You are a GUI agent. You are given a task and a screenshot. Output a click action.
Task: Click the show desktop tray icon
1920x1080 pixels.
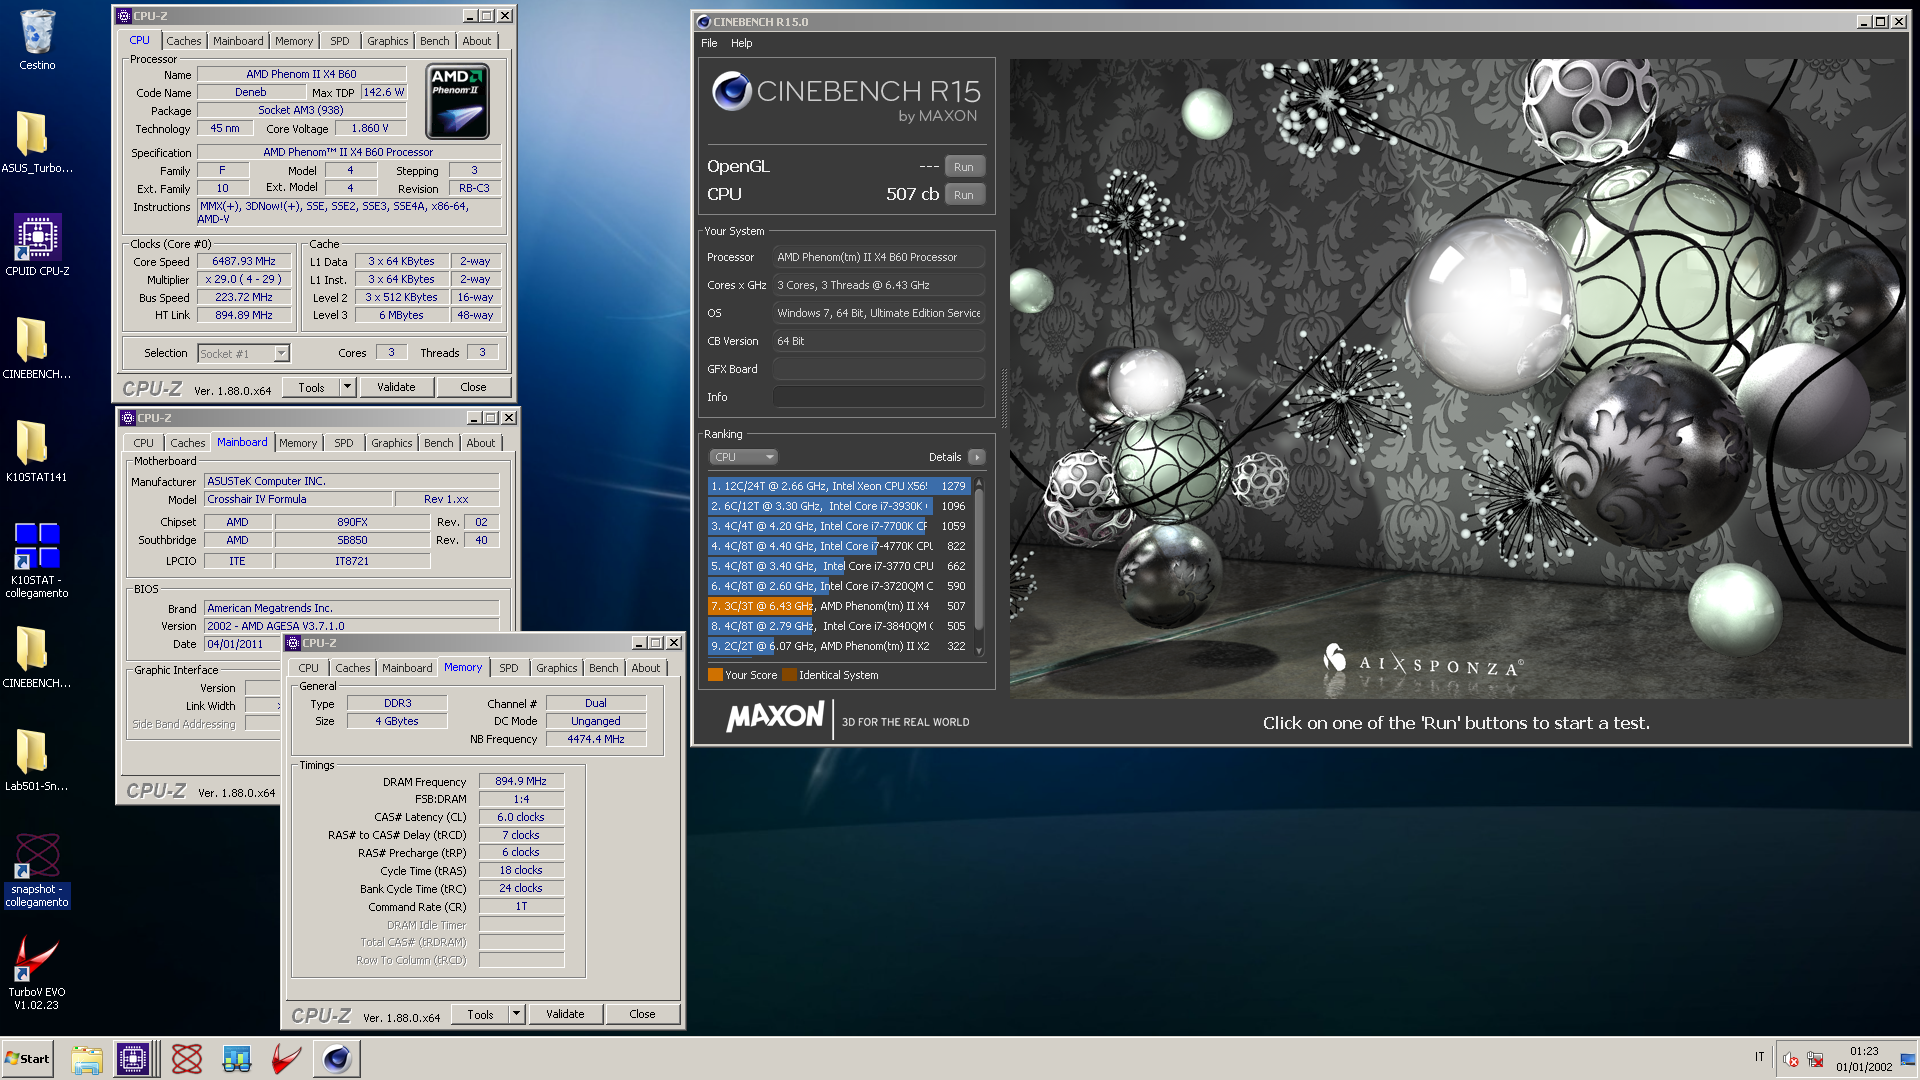[1908, 1059]
